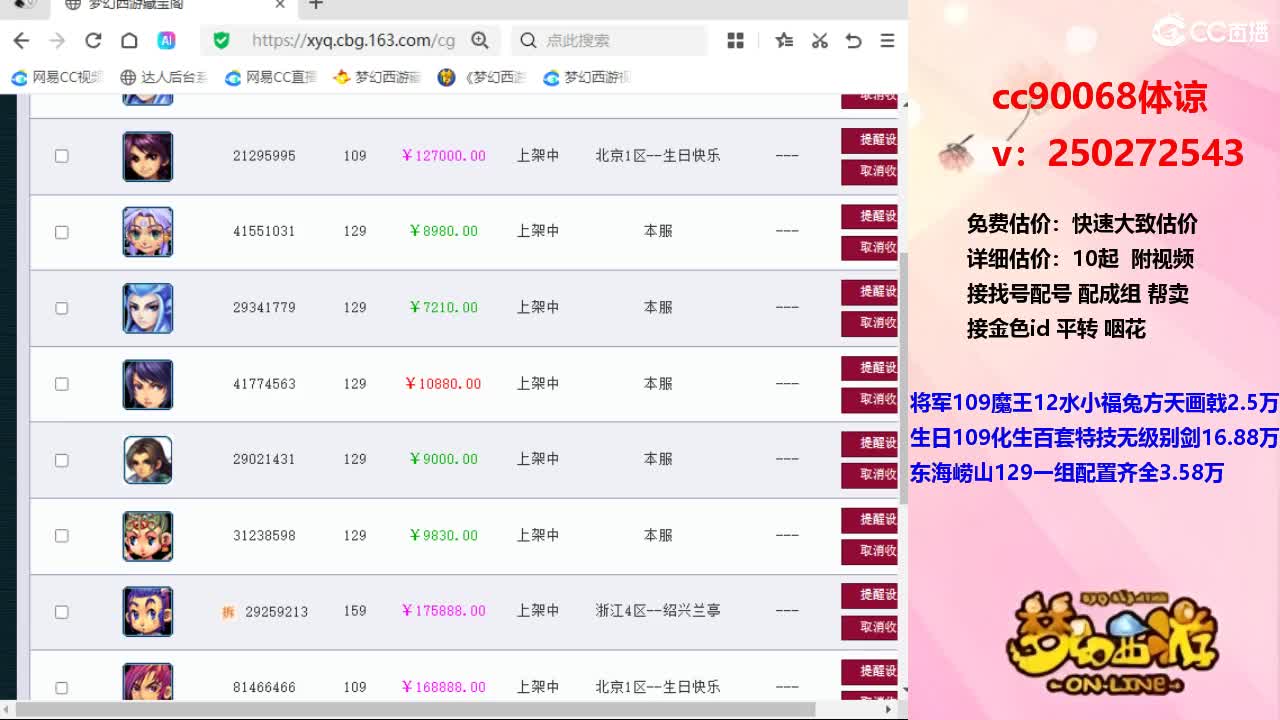This screenshot has width=1280, height=720.
Task: Tick checkbox for item 29021431
Action: click(x=61, y=460)
